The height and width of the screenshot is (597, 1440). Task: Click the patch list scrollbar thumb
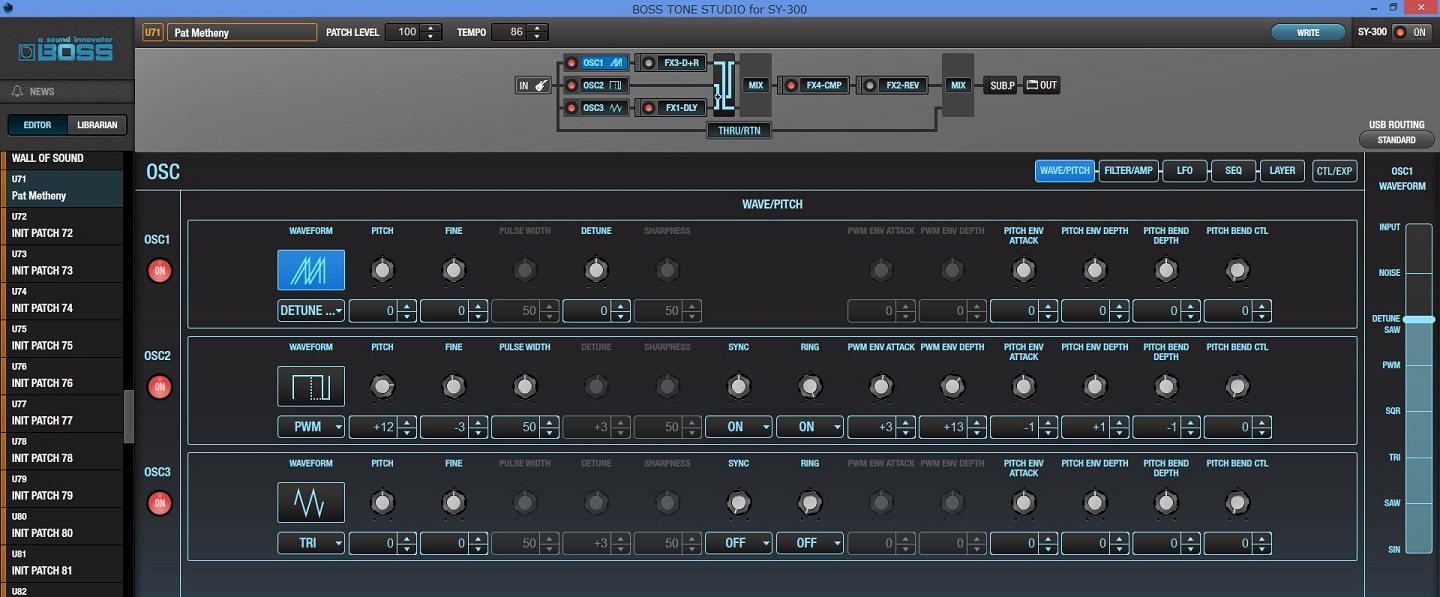tap(128, 416)
